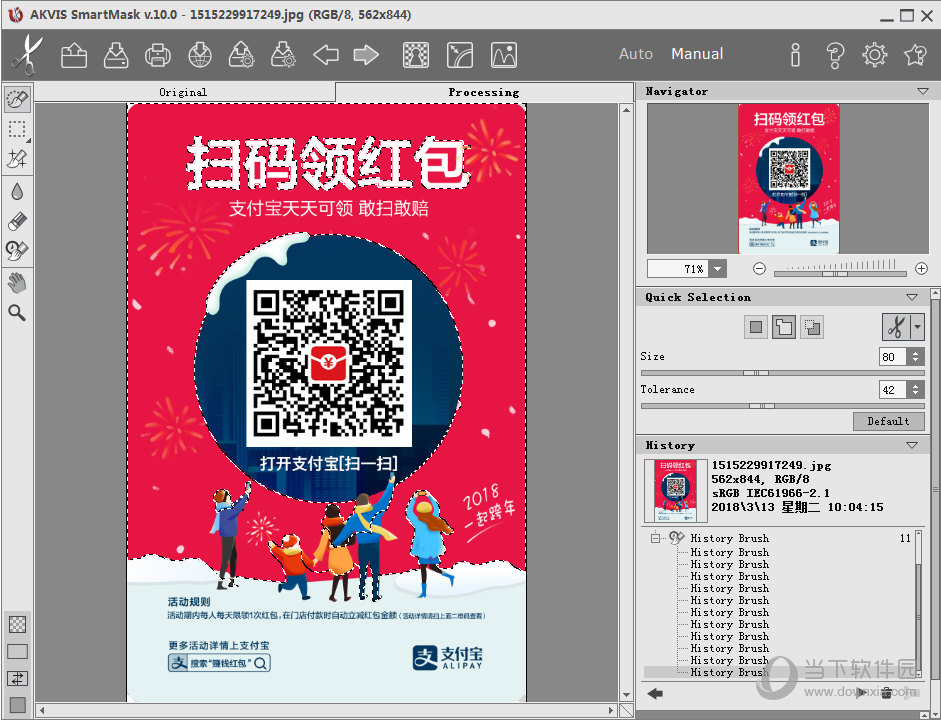The width and height of the screenshot is (941, 721).
Task: Click the top History Brush group with count 11
Action: (729, 538)
